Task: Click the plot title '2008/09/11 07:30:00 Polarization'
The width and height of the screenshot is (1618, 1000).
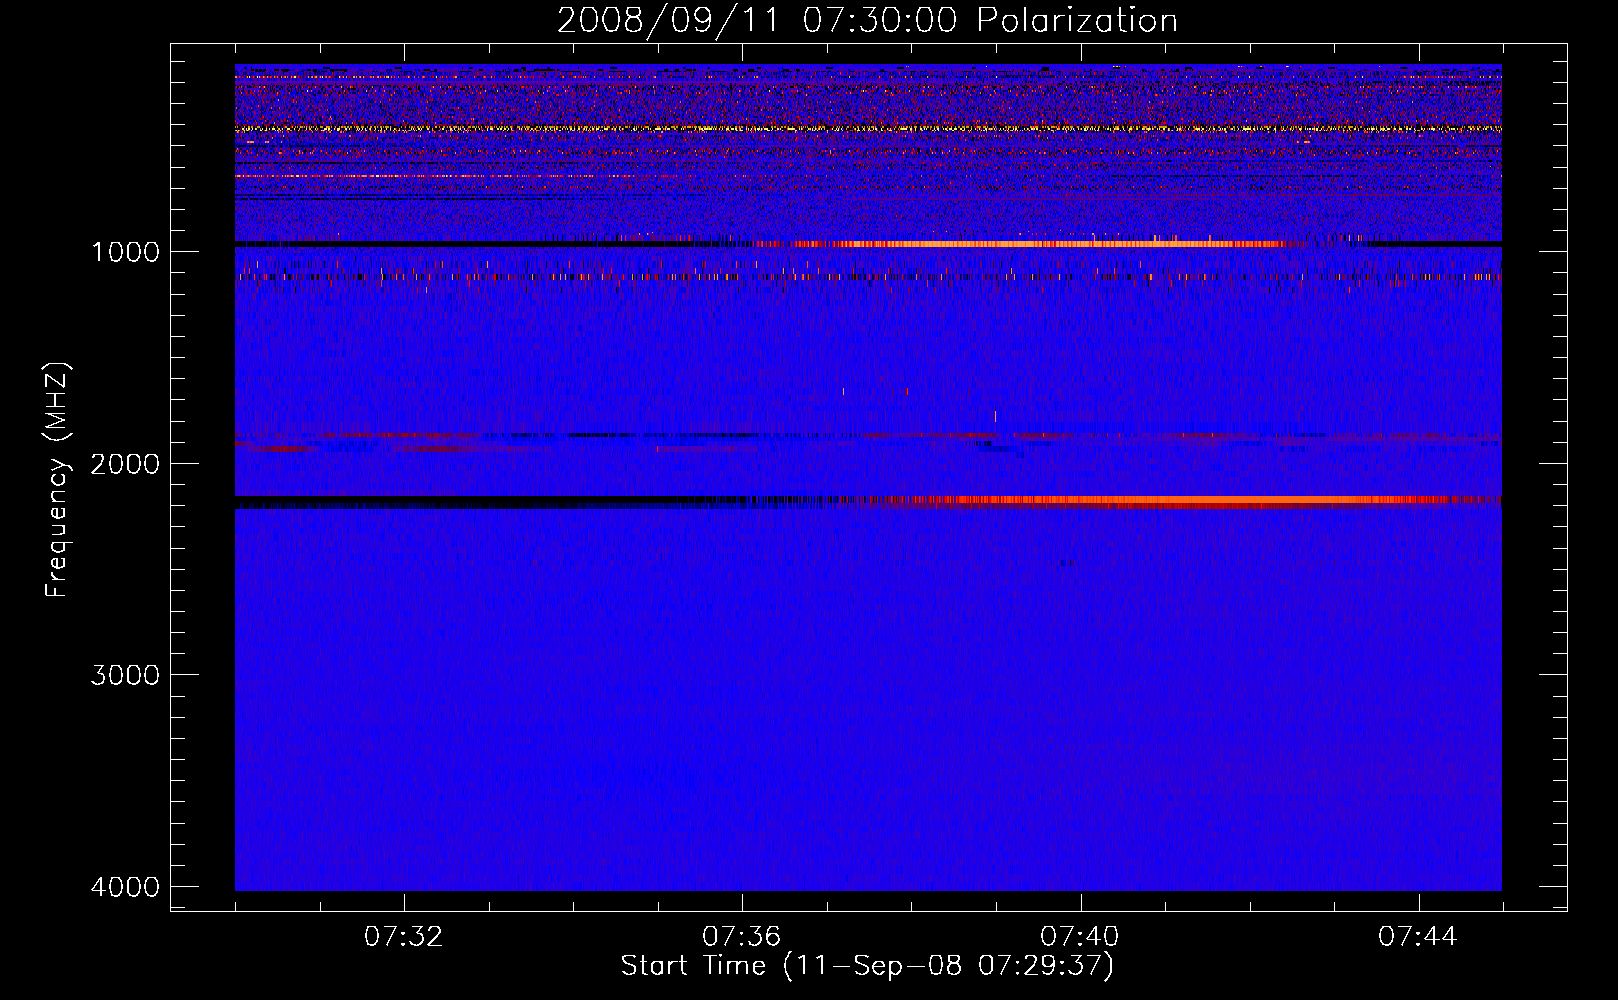Action: pos(867,20)
